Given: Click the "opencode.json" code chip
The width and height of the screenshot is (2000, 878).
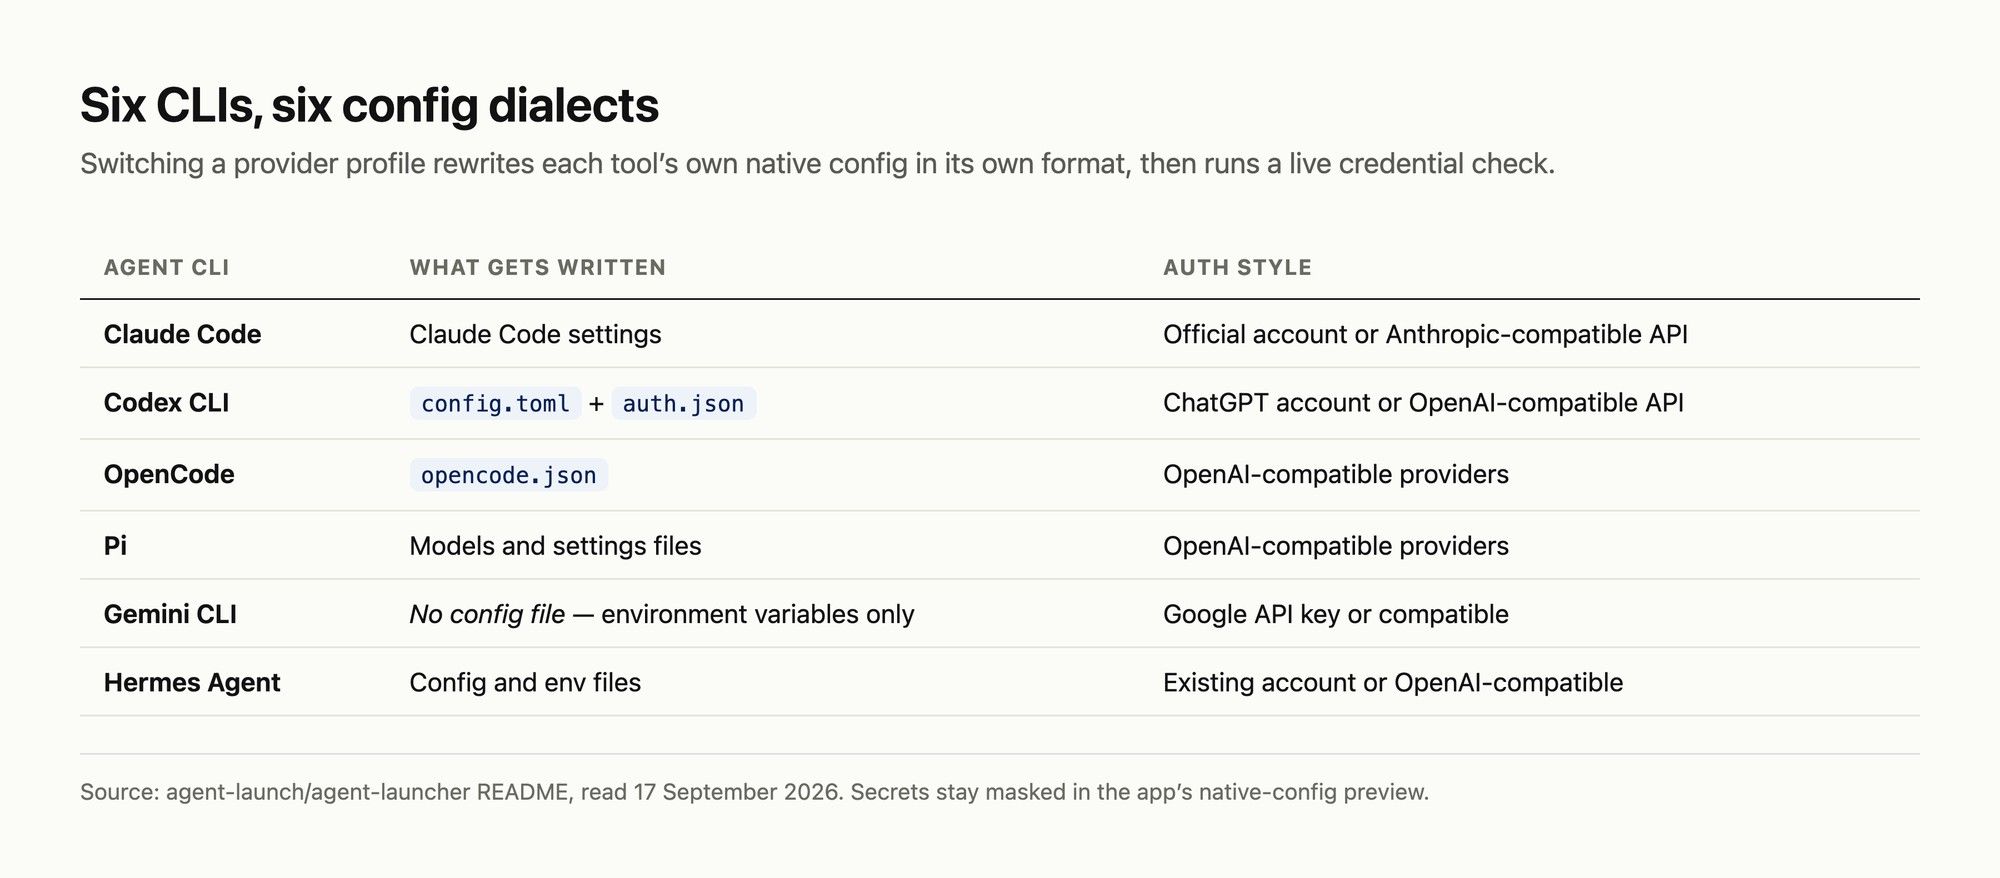Looking at the screenshot, I should (x=508, y=475).
